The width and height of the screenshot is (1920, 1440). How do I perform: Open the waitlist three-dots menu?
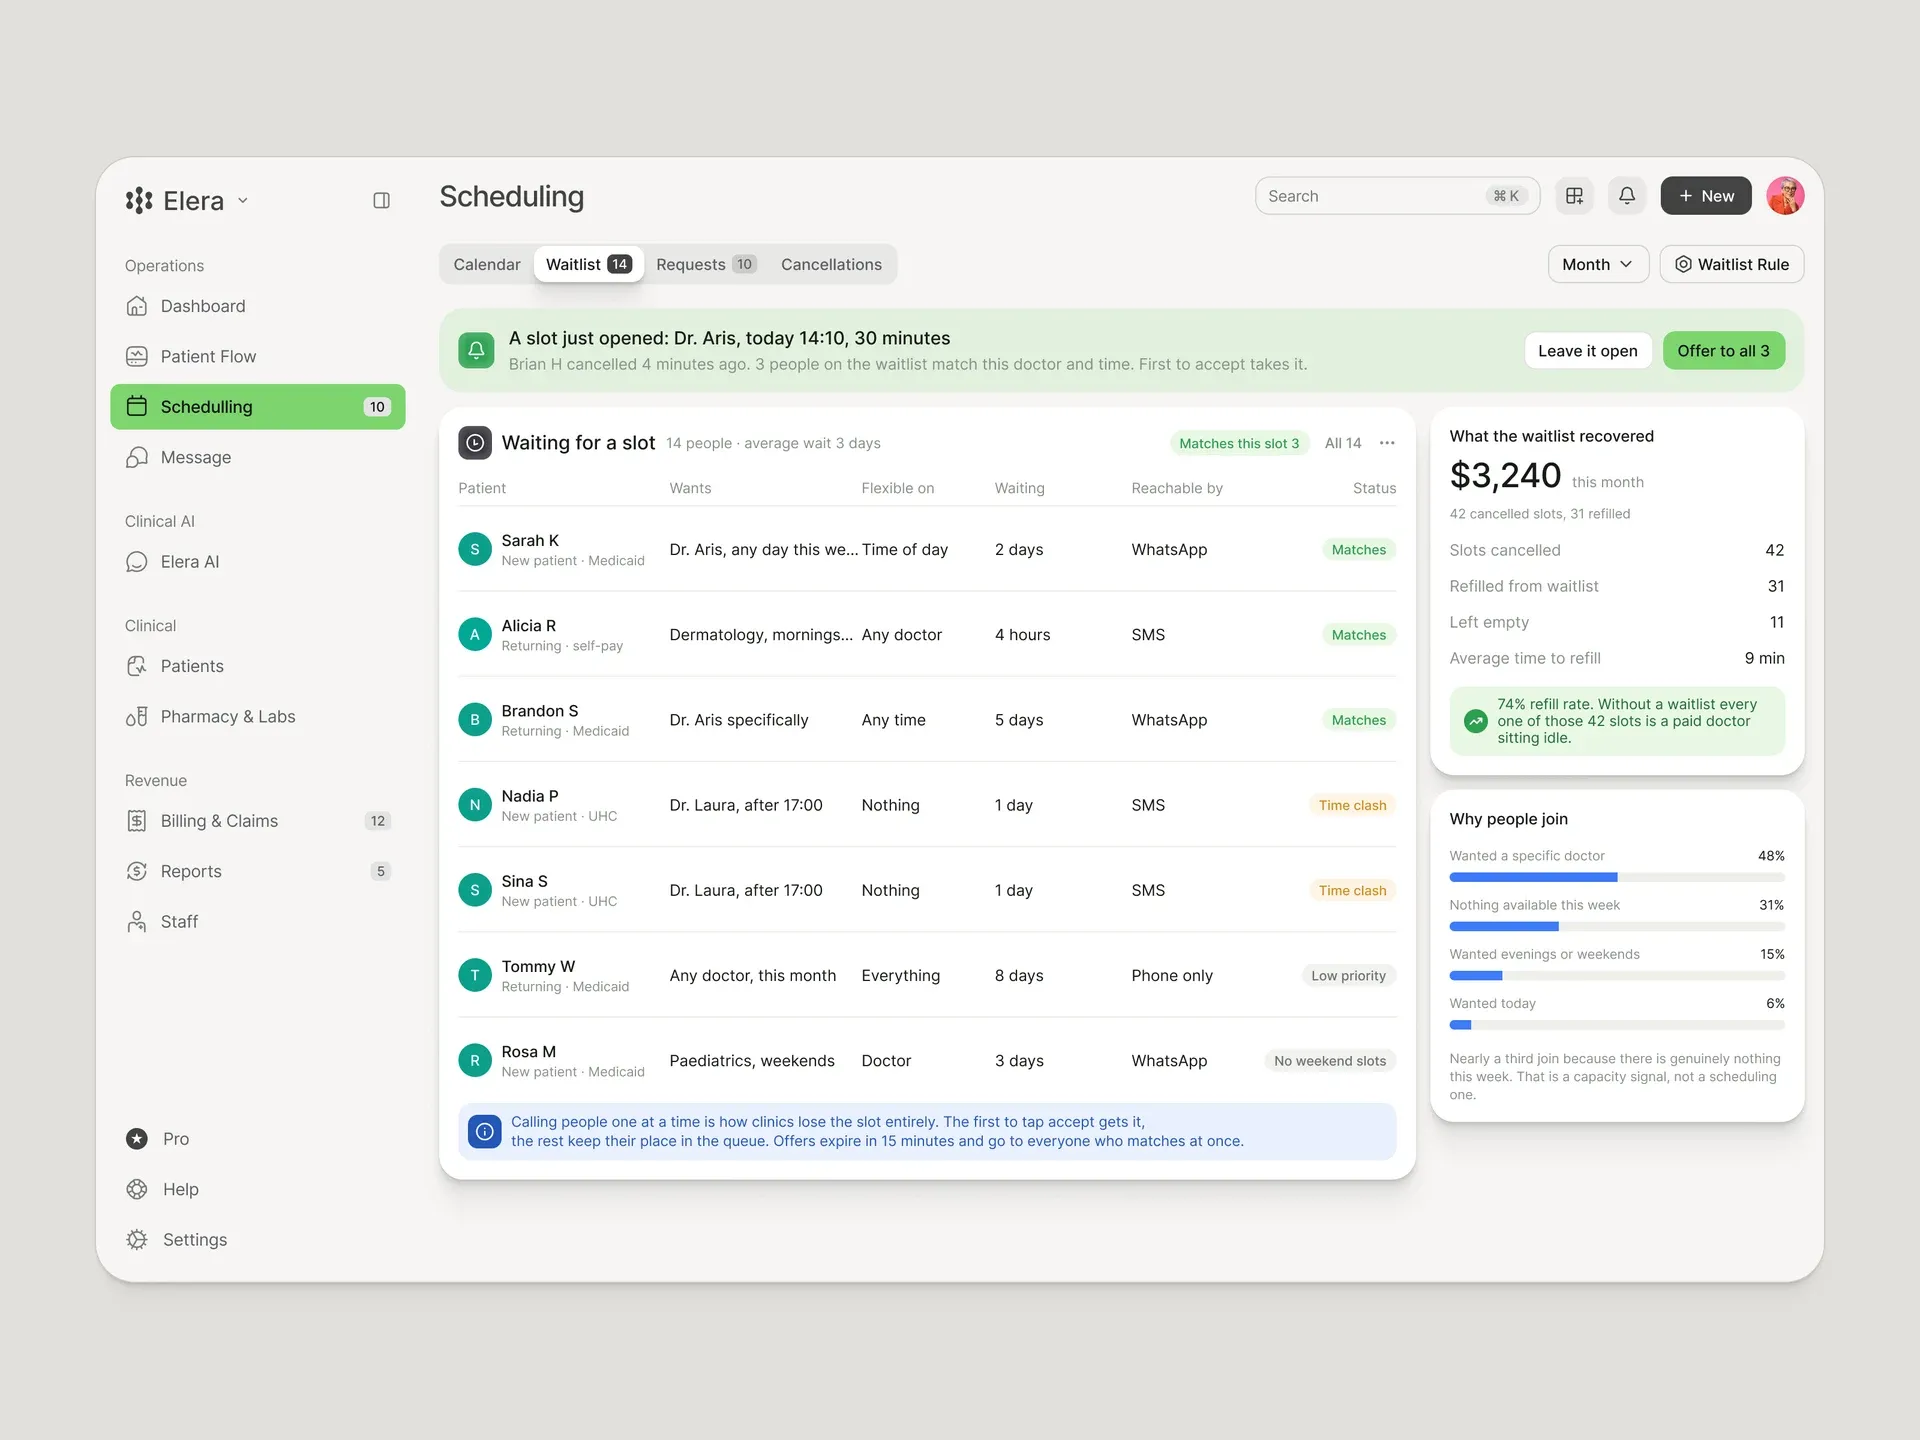(1387, 444)
